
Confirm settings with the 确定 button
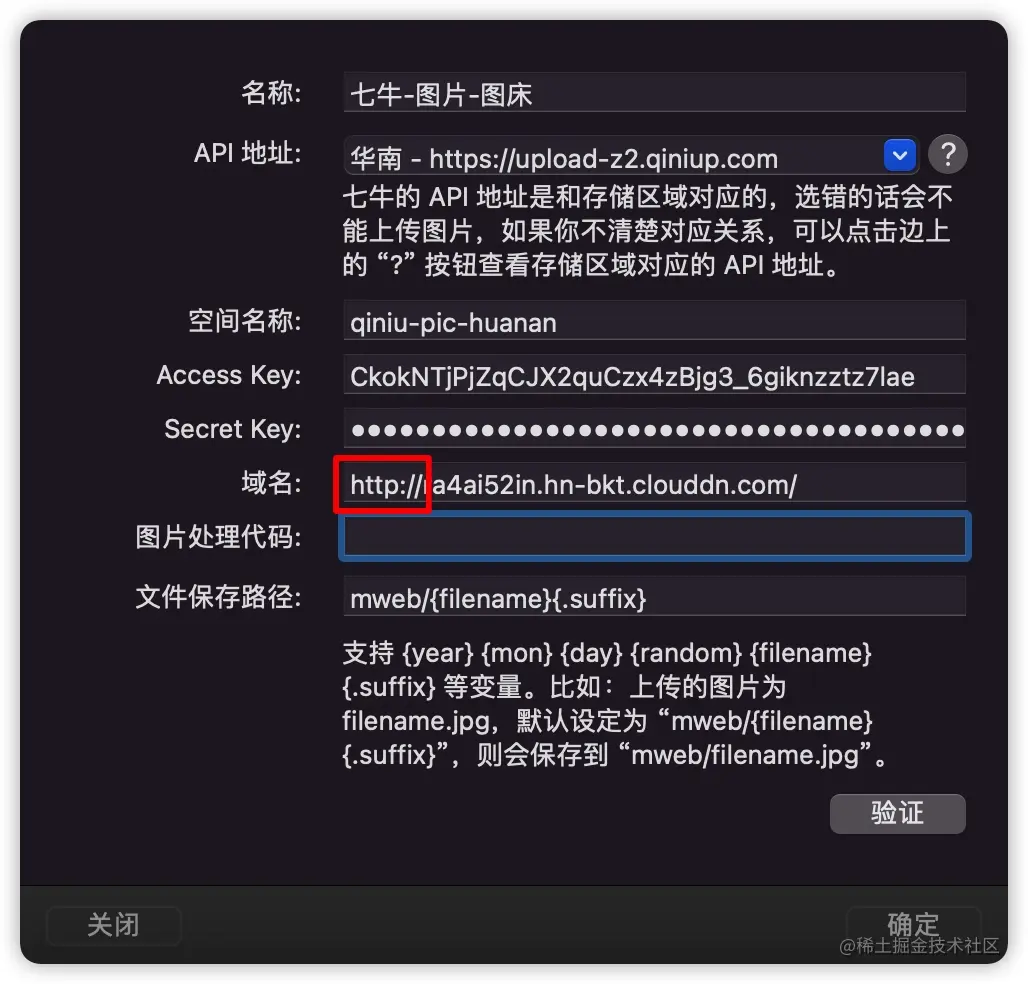(x=913, y=925)
